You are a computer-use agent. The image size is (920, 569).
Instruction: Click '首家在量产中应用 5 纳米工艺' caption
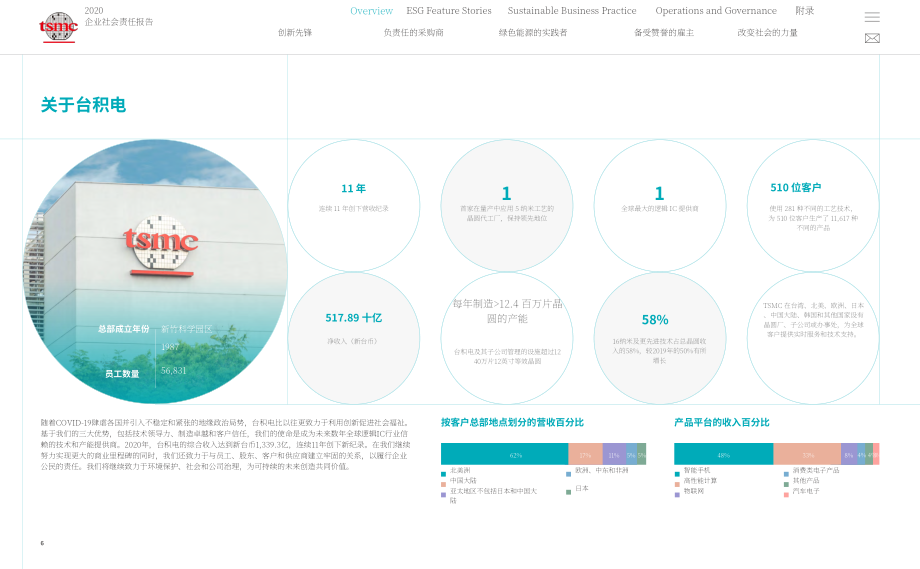click(507, 213)
